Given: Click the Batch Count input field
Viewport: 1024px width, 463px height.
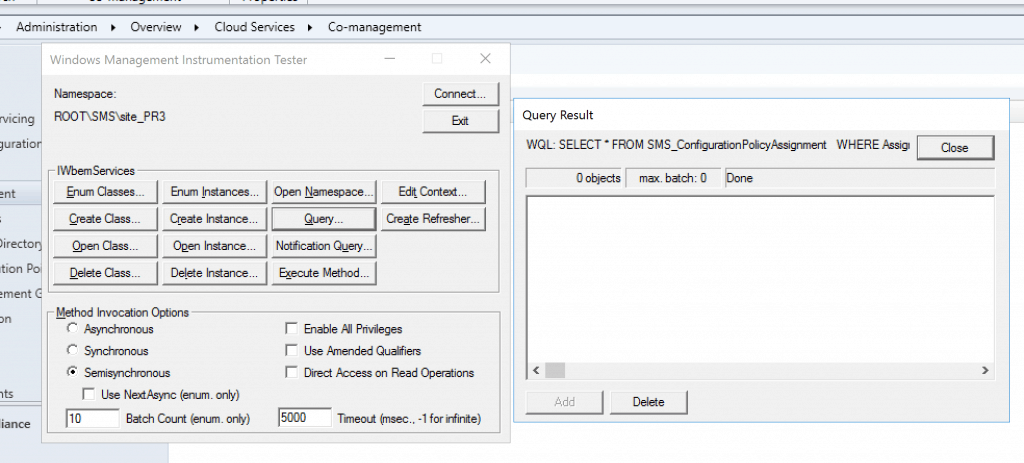Looking at the screenshot, I should click(x=93, y=418).
